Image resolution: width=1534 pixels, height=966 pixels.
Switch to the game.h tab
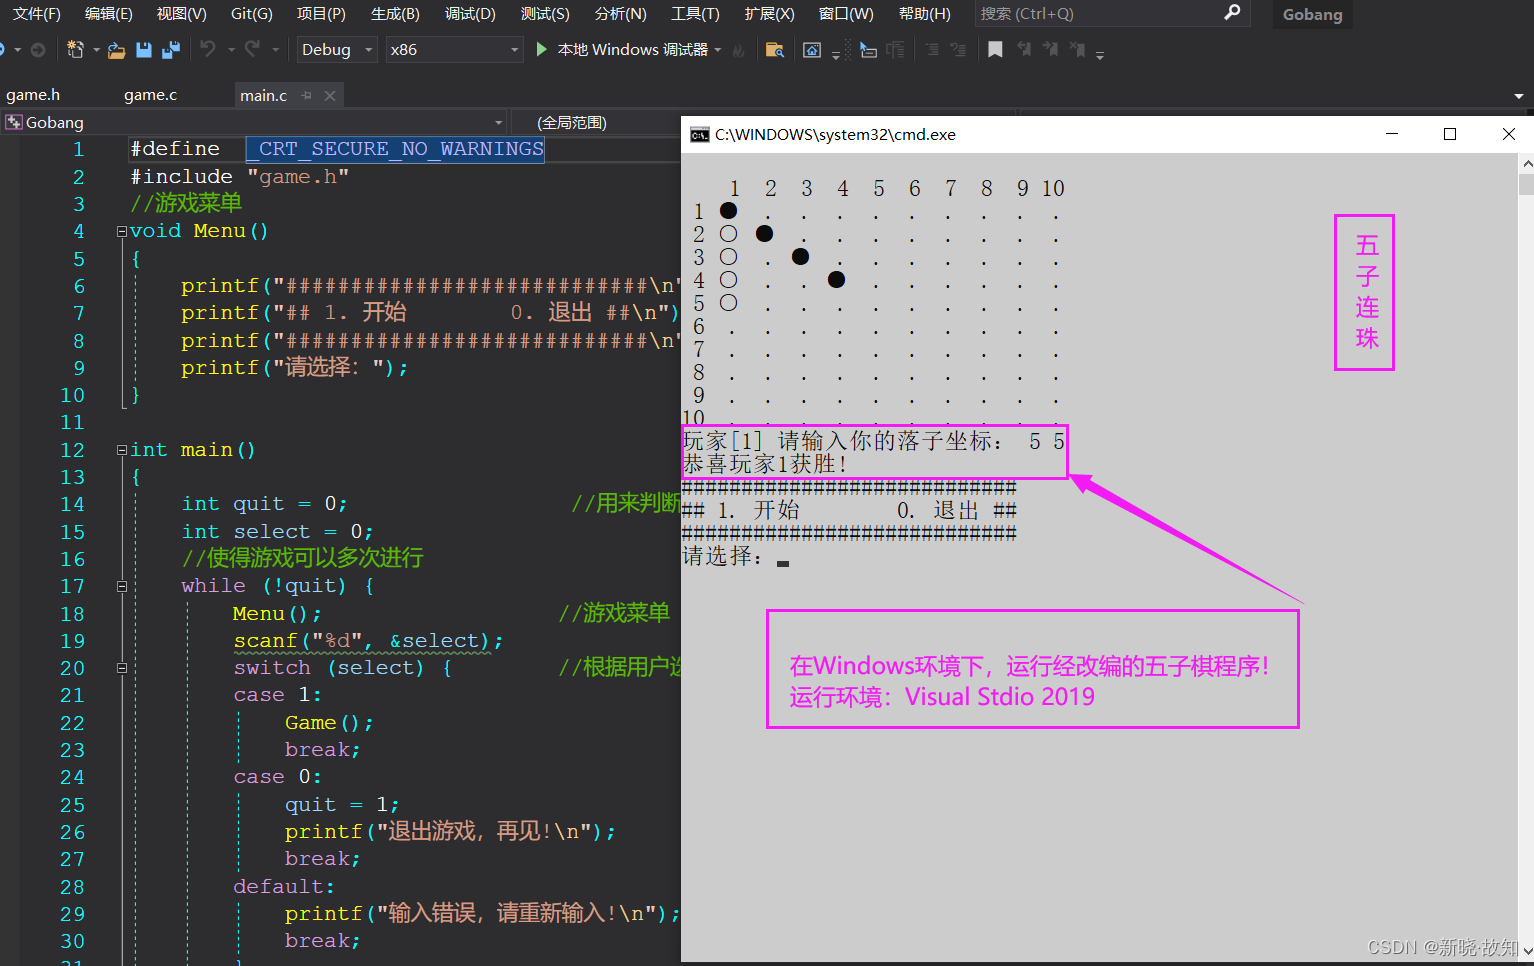(x=33, y=95)
